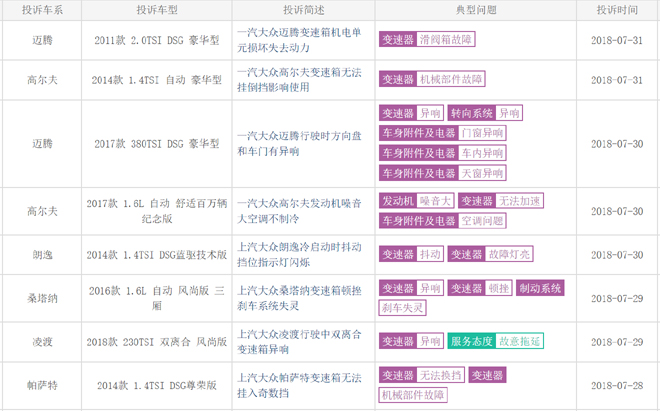Click model 2017款 380TSI DSG 豪华型
The image size is (660, 411).
(x=157, y=144)
